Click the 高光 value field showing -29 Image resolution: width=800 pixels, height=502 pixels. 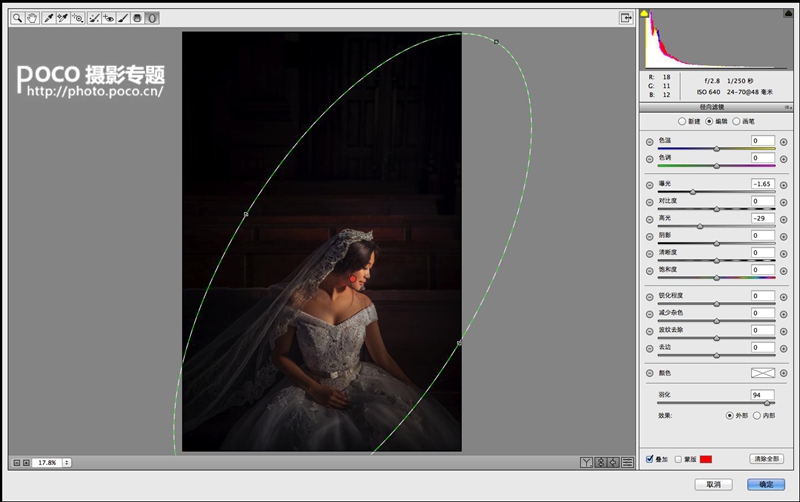click(x=763, y=218)
